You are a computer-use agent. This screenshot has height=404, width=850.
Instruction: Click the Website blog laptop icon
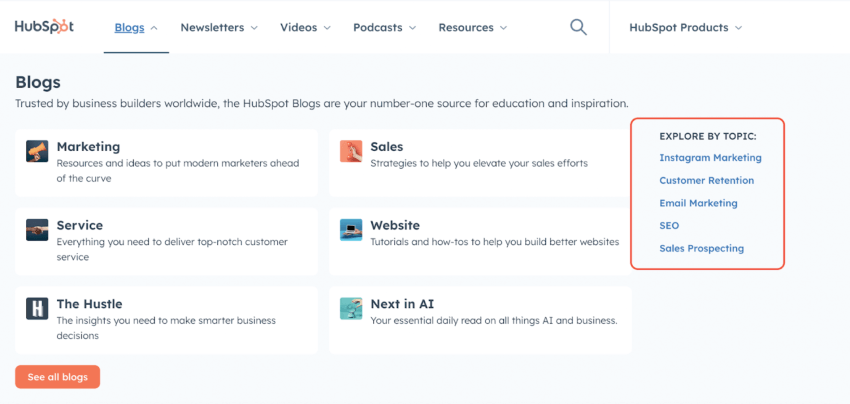(x=350, y=230)
